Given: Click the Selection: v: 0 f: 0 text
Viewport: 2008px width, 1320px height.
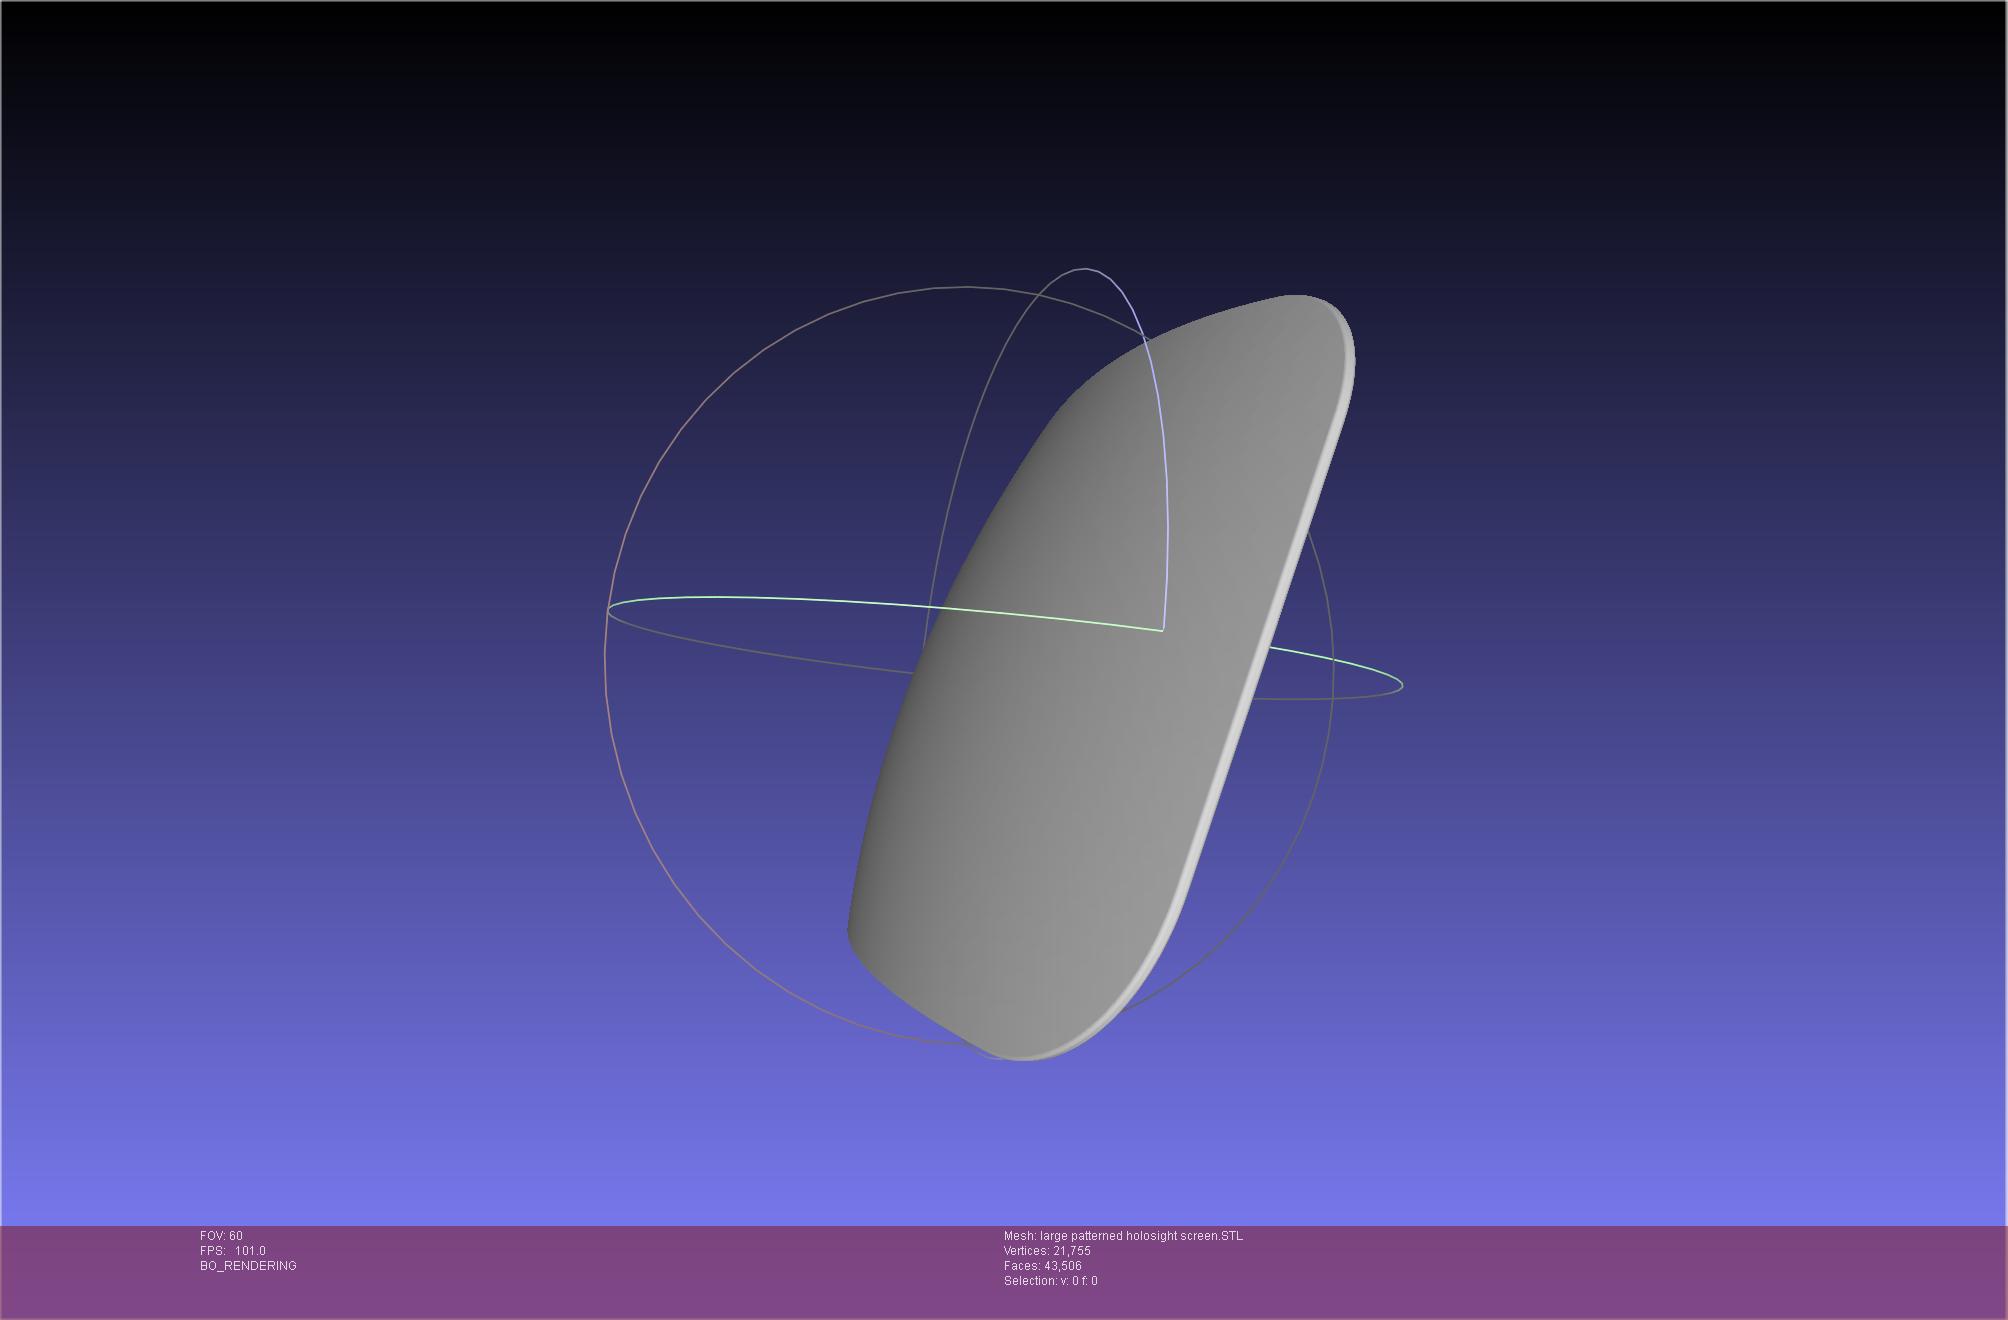Looking at the screenshot, I should [x=1050, y=1281].
